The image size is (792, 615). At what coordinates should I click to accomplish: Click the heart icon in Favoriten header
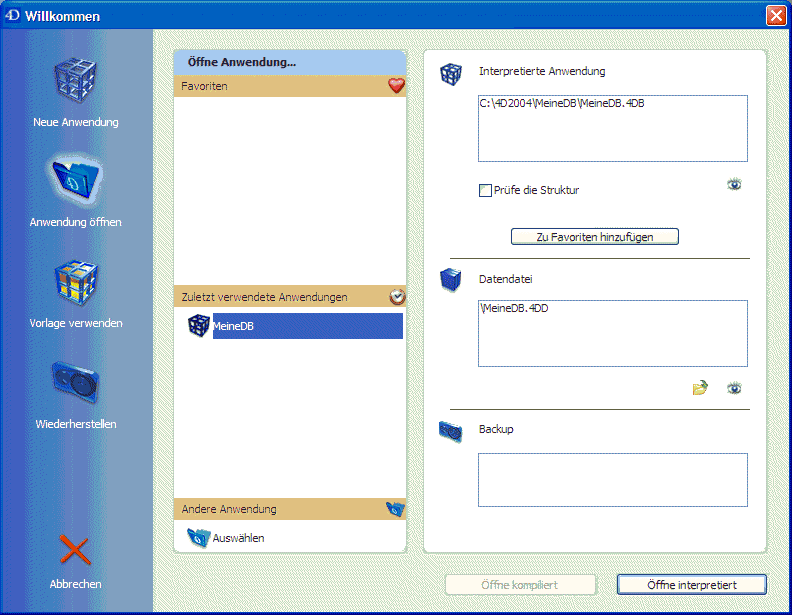[x=396, y=87]
